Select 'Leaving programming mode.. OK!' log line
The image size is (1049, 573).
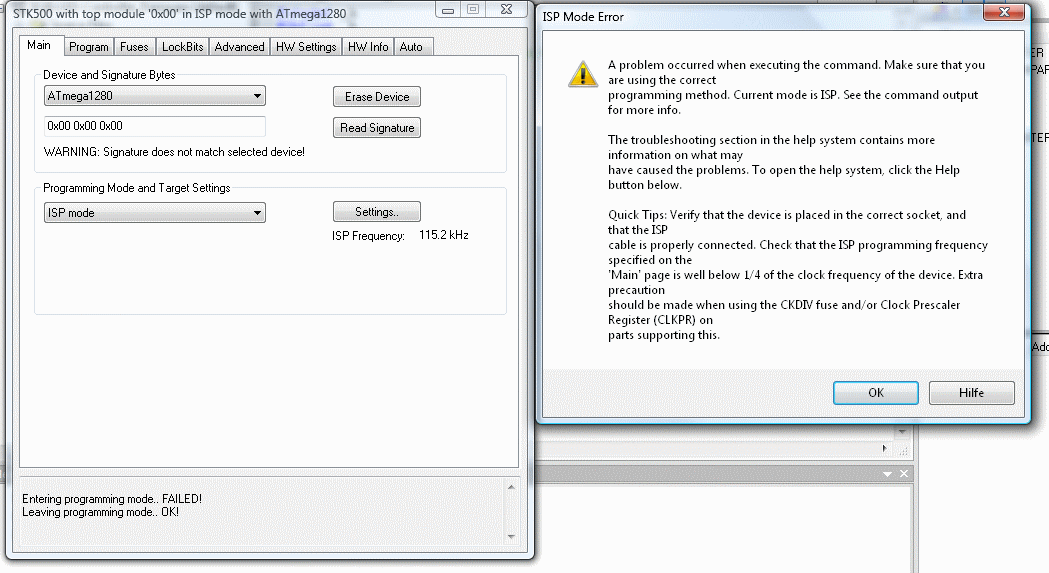100,512
